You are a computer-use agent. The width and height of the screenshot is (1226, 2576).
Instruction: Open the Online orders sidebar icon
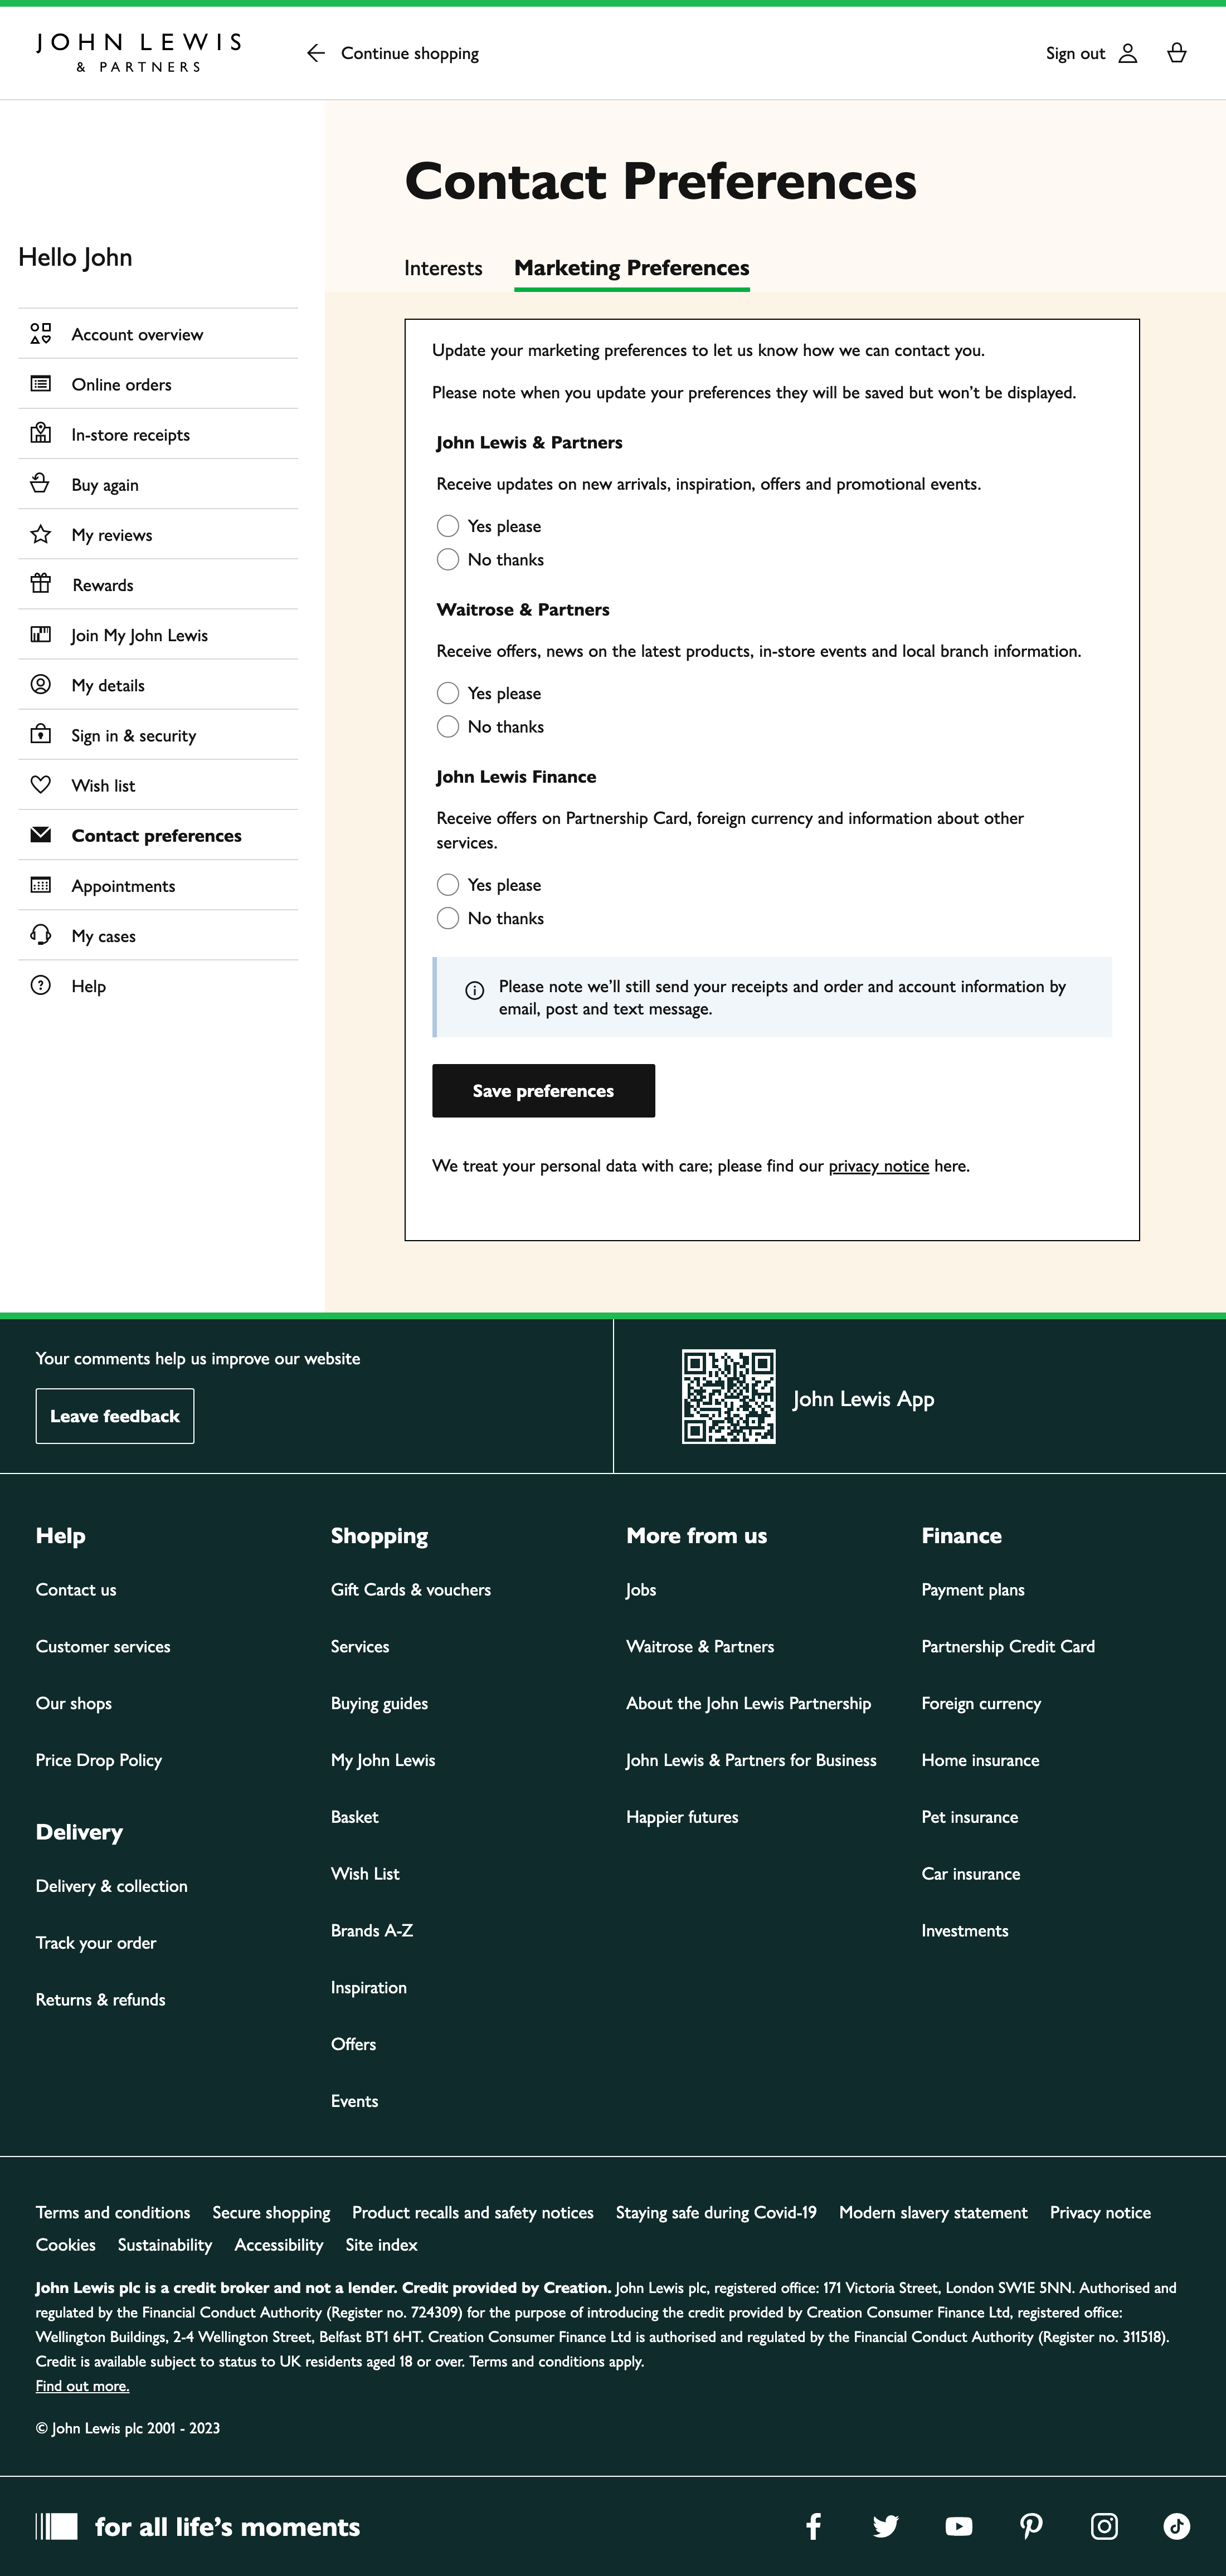coord(40,384)
